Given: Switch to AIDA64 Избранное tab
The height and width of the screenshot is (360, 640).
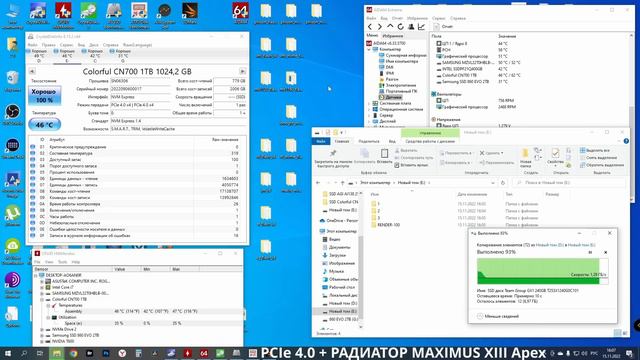Looking at the screenshot, I should (393, 36).
